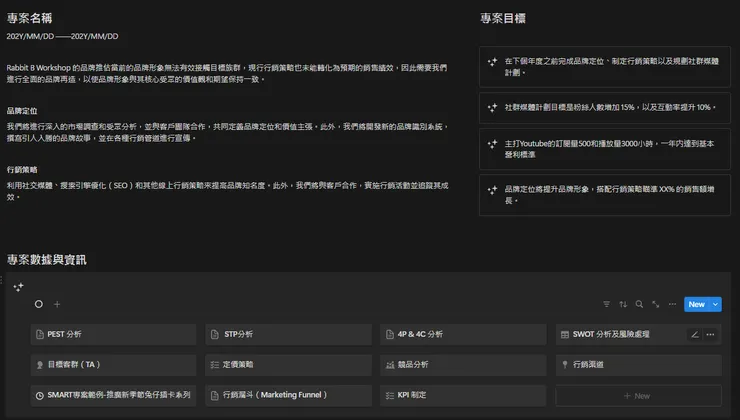Click the sparkle icon above database views
This screenshot has width=740, height=420.
tap(18, 287)
